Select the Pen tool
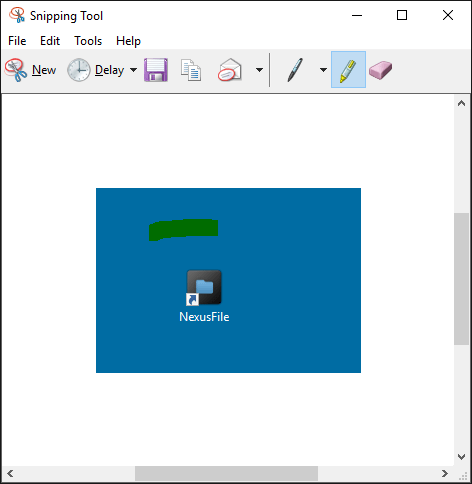 point(295,70)
